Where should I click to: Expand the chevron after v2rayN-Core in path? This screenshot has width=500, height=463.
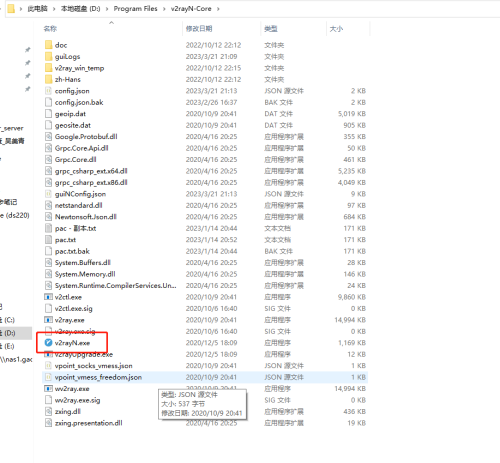click(218, 9)
